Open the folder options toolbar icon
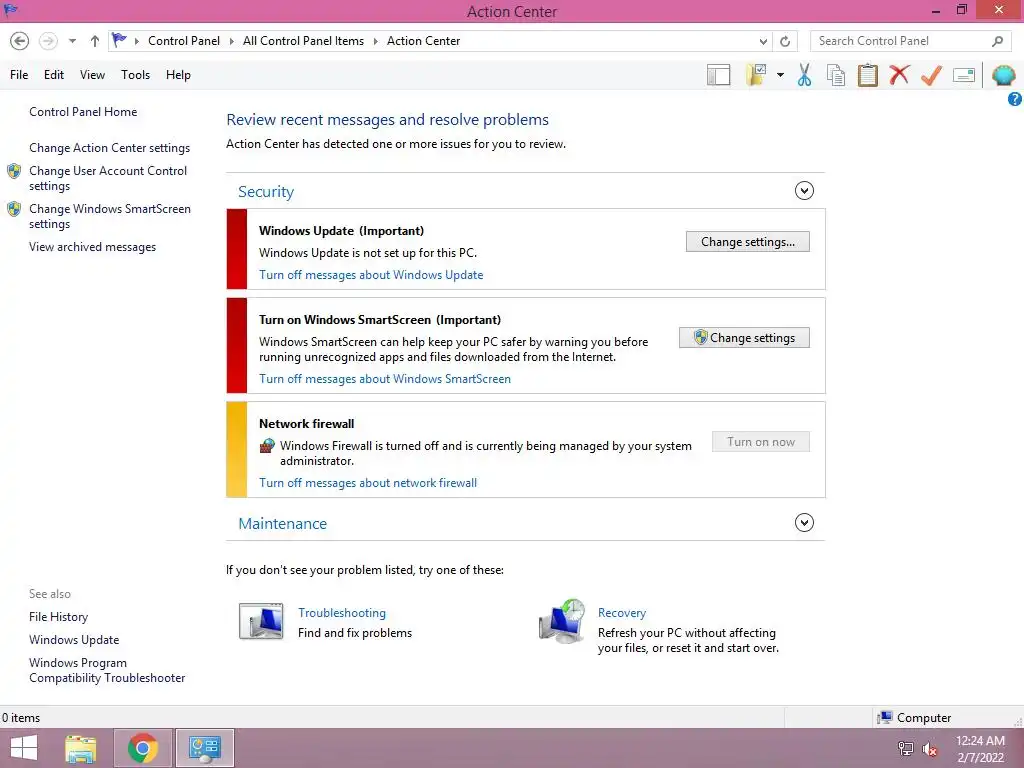The width and height of the screenshot is (1024, 768). click(756, 74)
